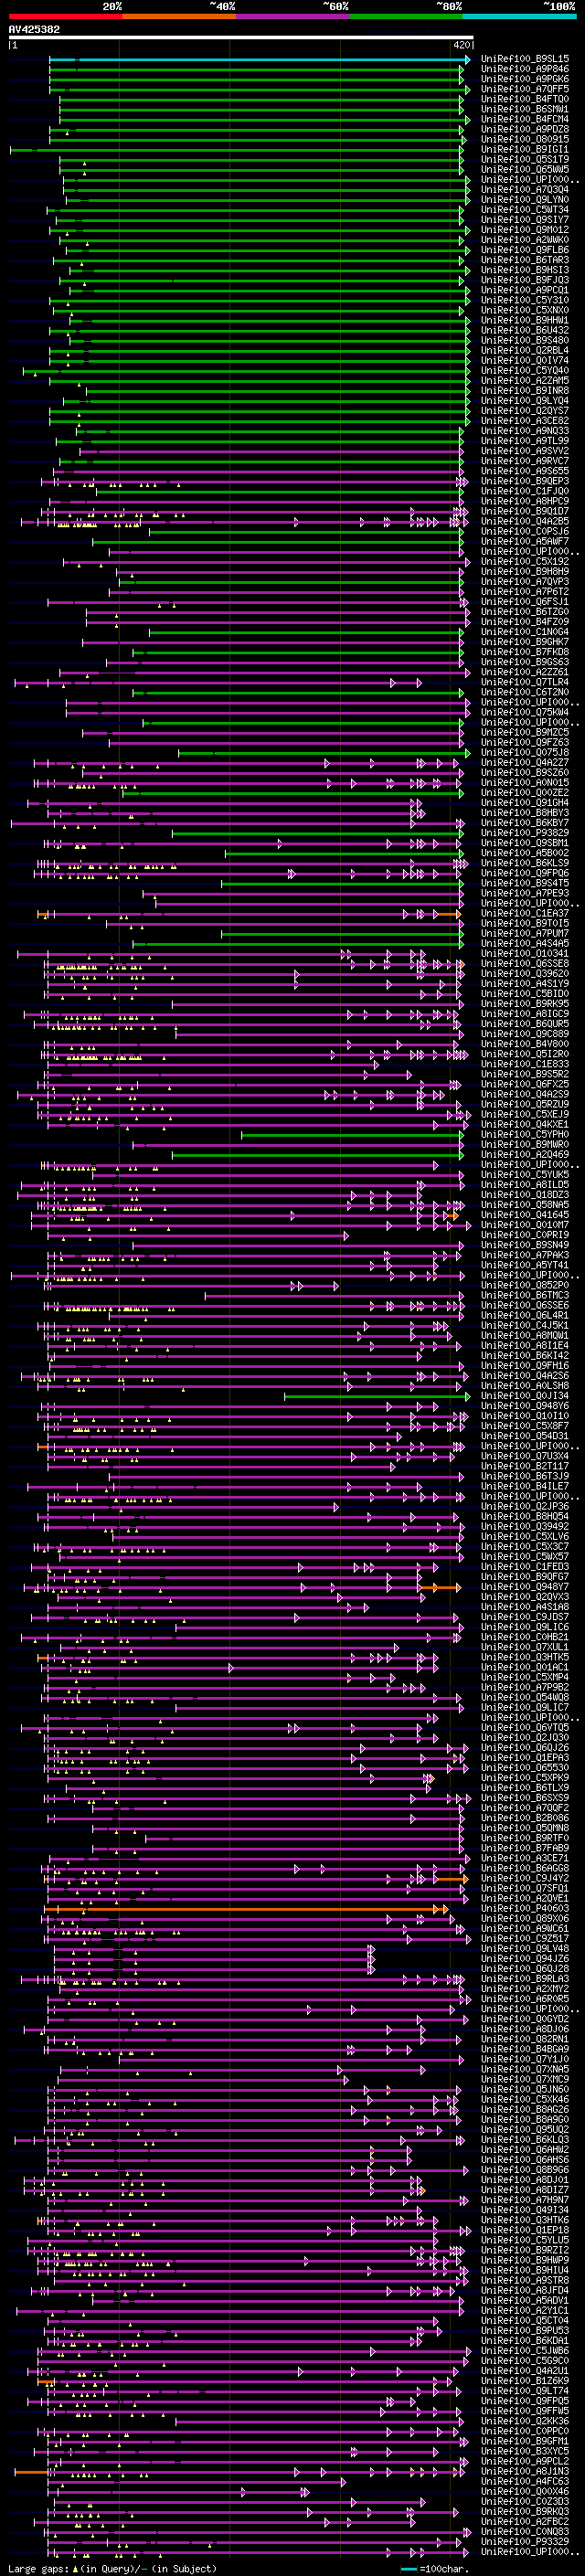Click the UniRef100_Q2RBL4 label

click(525, 350)
